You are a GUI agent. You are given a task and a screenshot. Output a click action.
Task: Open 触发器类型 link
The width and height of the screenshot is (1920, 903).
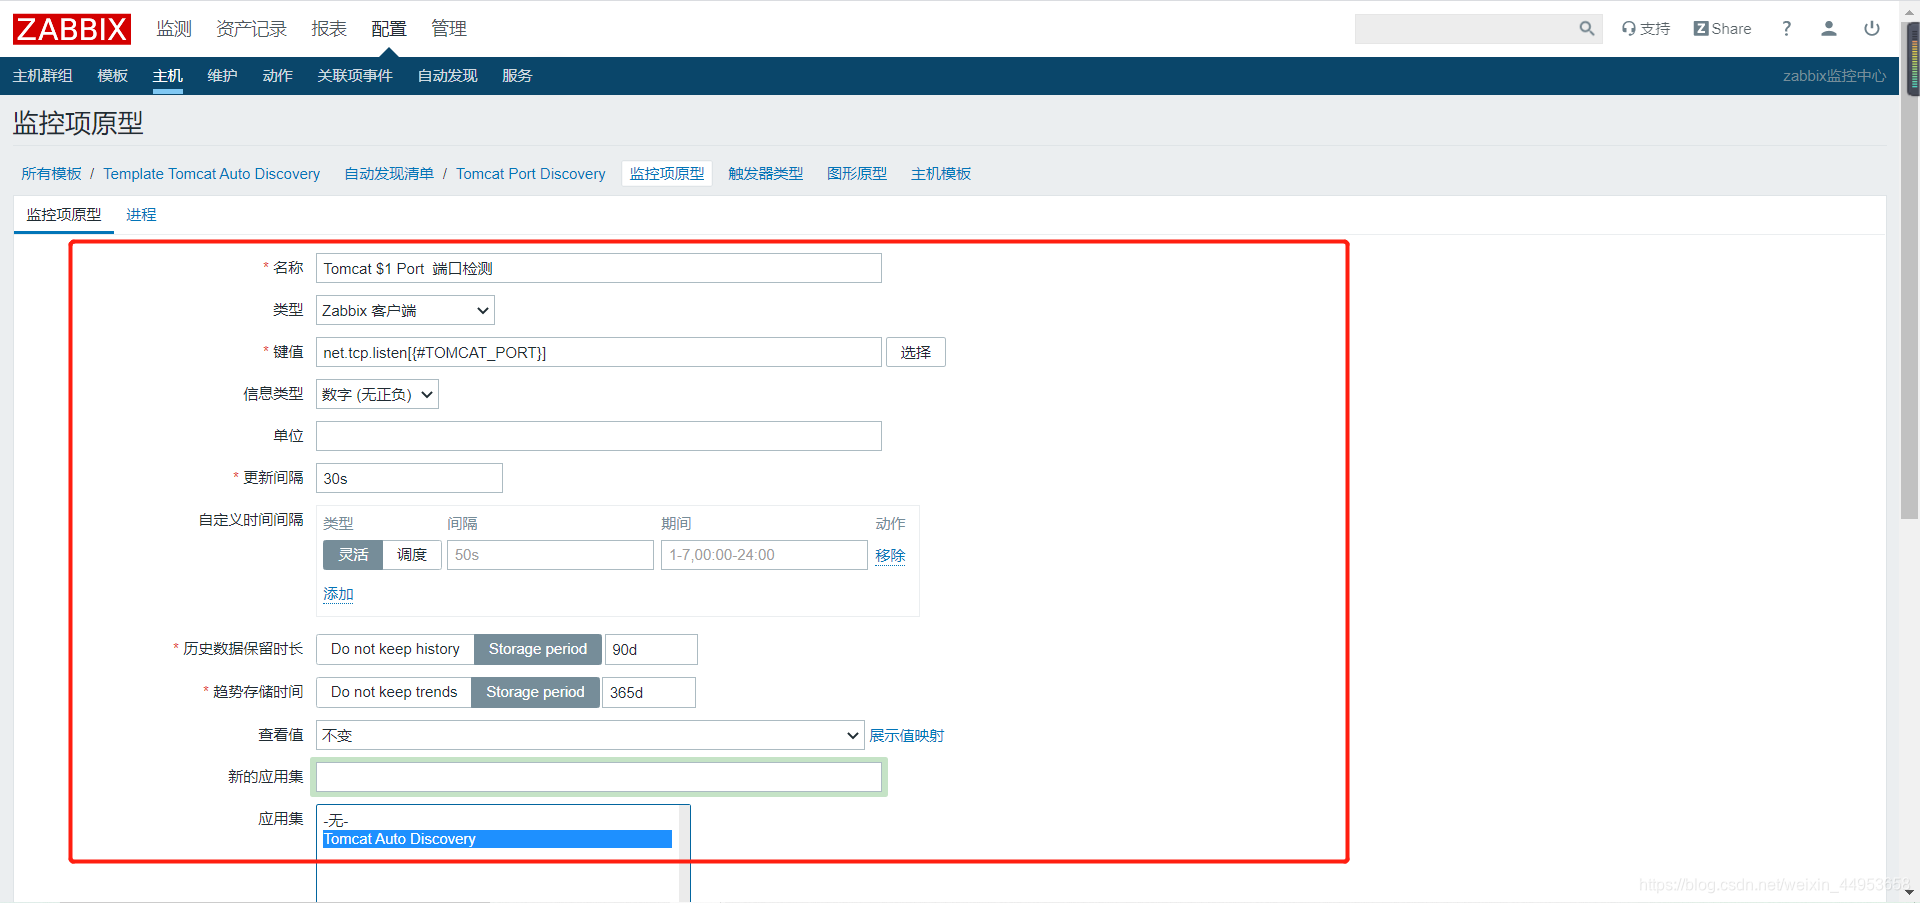766,174
